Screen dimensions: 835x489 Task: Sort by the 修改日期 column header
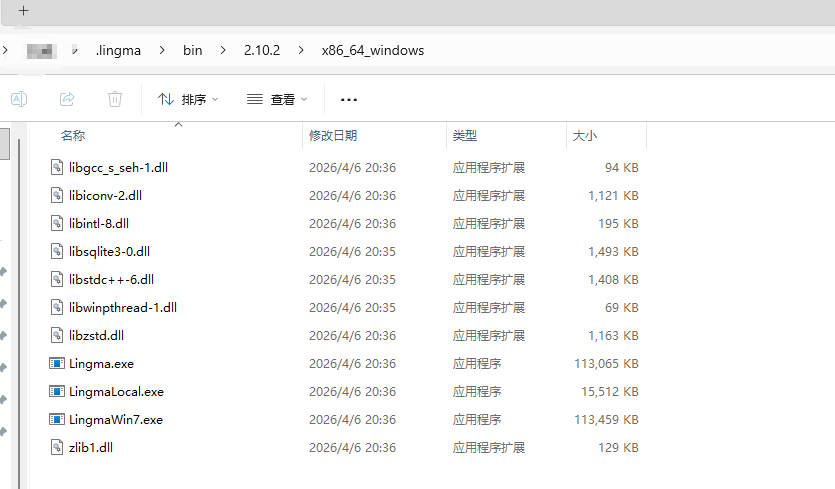(333, 135)
